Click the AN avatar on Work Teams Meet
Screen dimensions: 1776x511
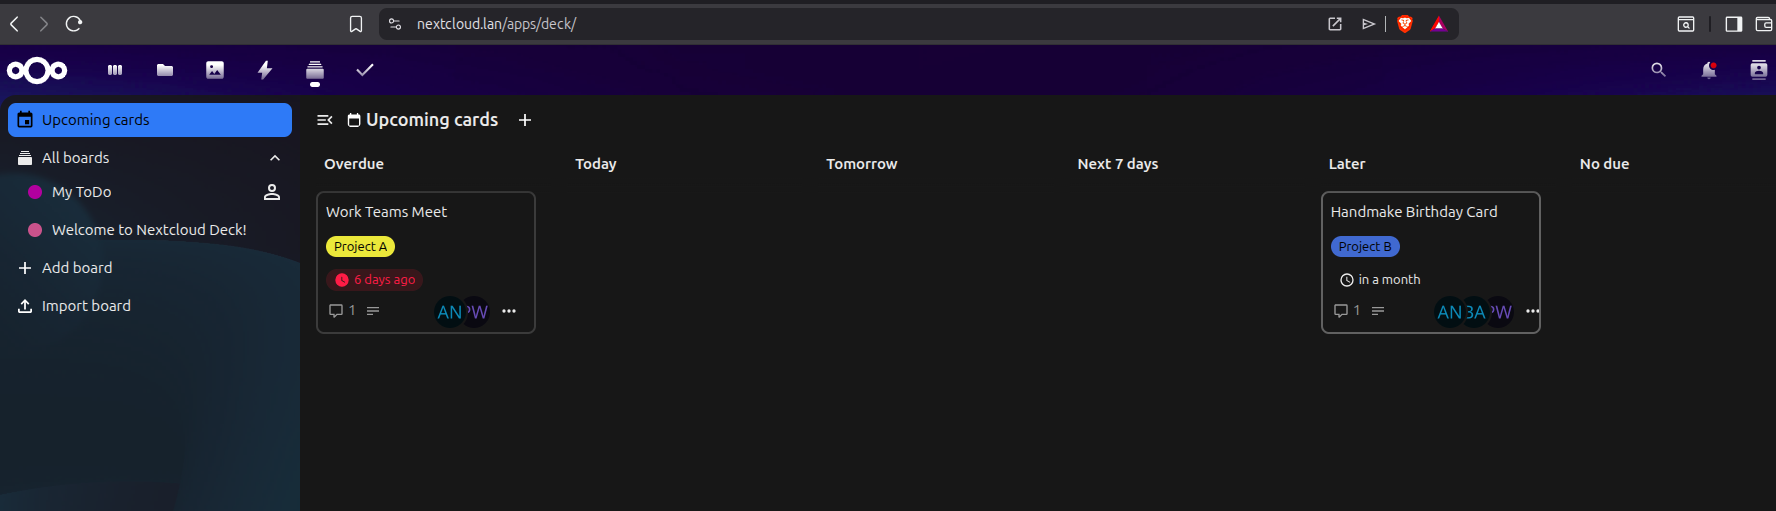tap(449, 312)
